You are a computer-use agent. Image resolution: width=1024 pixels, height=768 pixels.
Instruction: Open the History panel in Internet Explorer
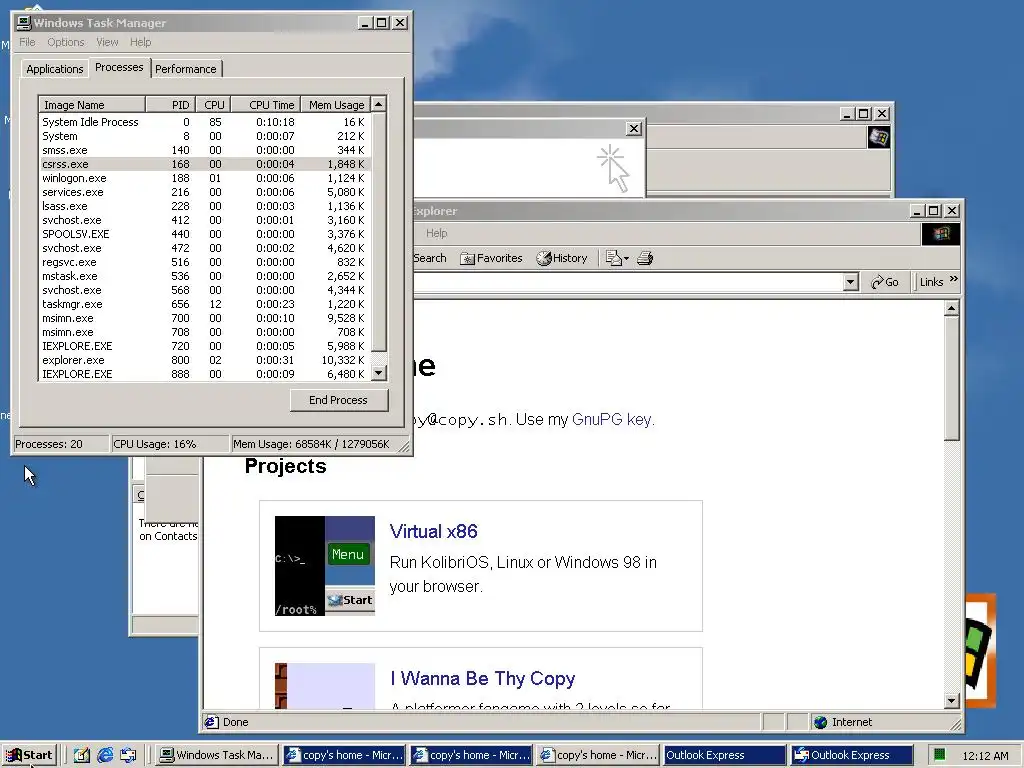pos(562,258)
